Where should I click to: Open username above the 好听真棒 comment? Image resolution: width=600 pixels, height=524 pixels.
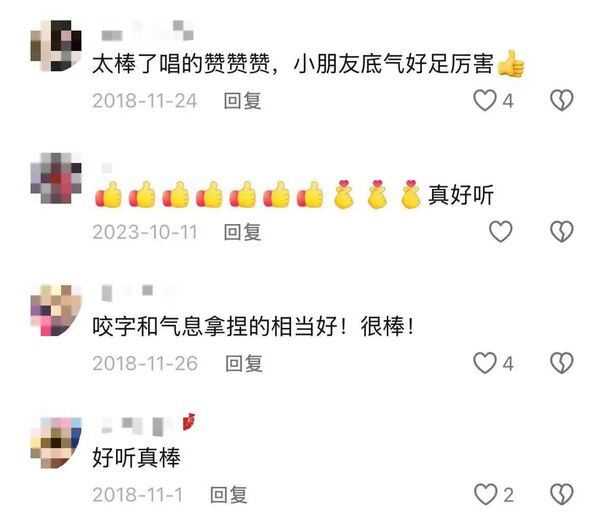coord(148,425)
